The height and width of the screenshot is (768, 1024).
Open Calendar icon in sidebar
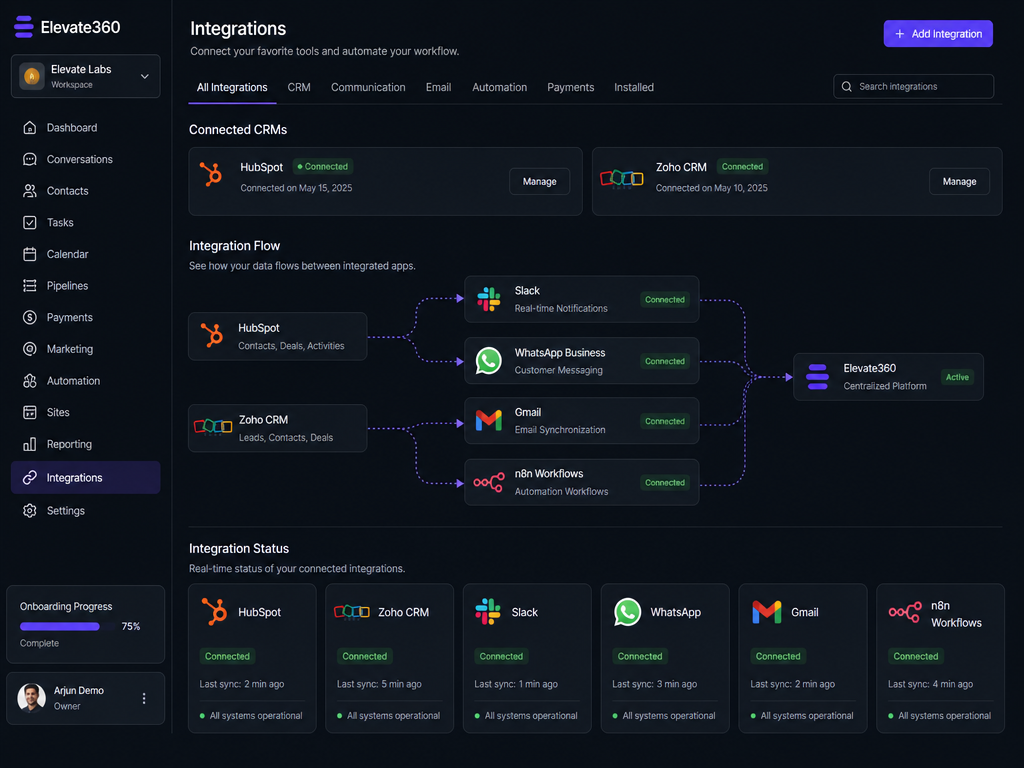click(29, 254)
